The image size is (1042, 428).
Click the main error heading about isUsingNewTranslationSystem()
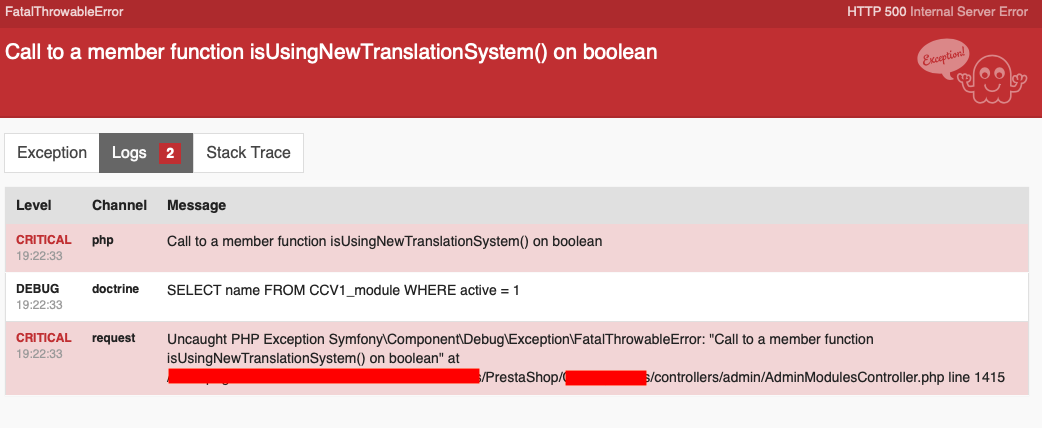click(x=331, y=52)
